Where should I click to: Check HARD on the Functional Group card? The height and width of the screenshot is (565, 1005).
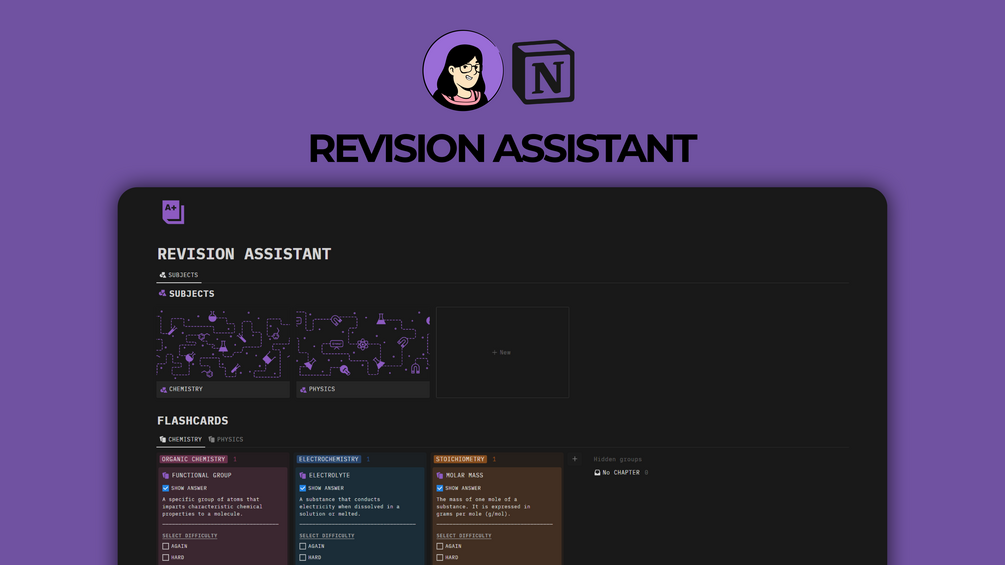(x=165, y=557)
